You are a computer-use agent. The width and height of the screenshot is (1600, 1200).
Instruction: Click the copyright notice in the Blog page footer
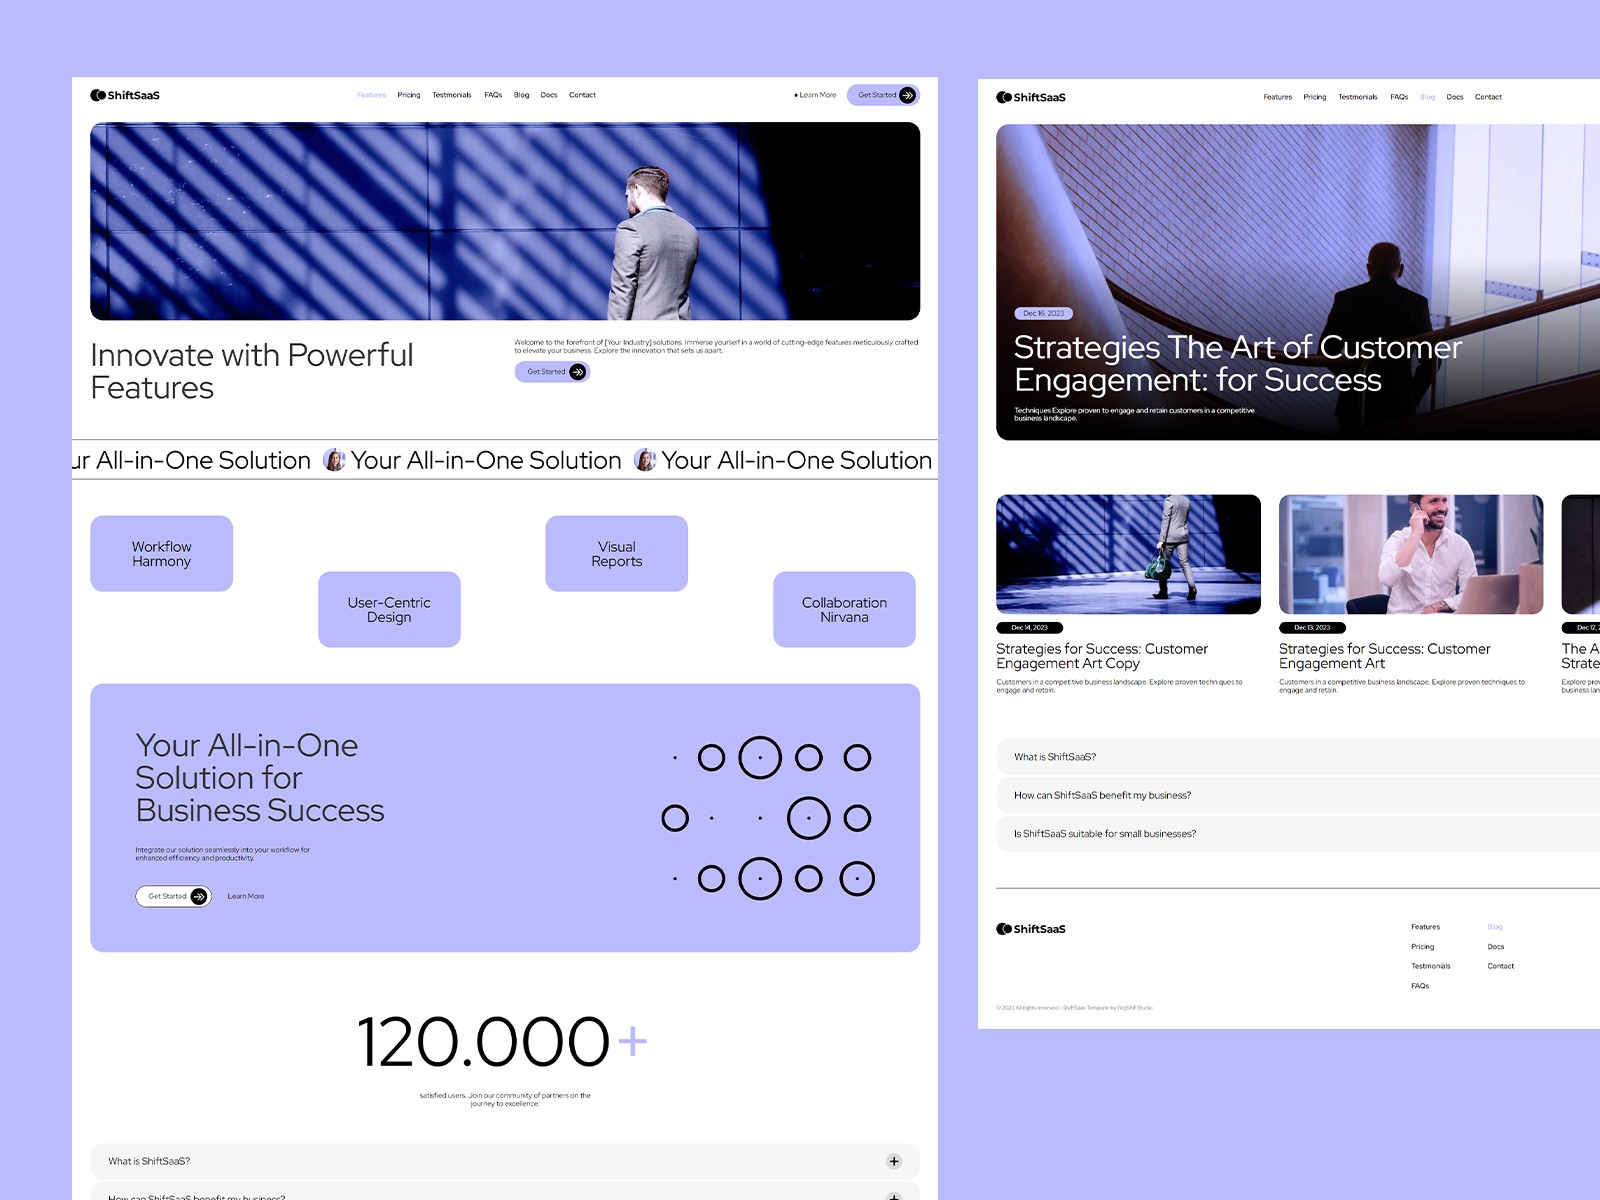1074,1008
